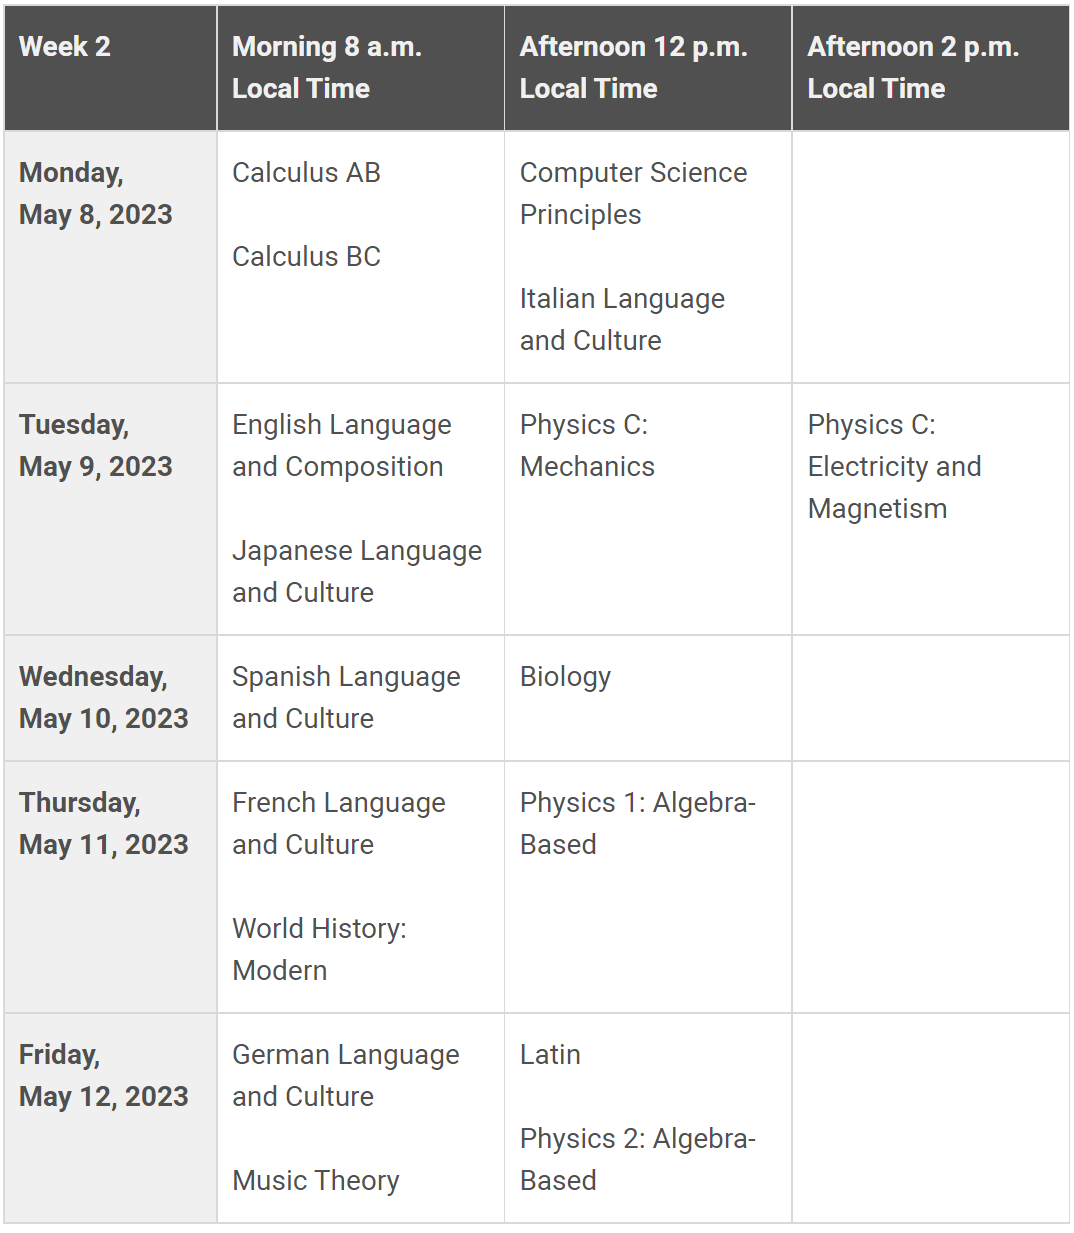Click the Biology exam entry
This screenshot has height=1233, width=1074.
565,677
